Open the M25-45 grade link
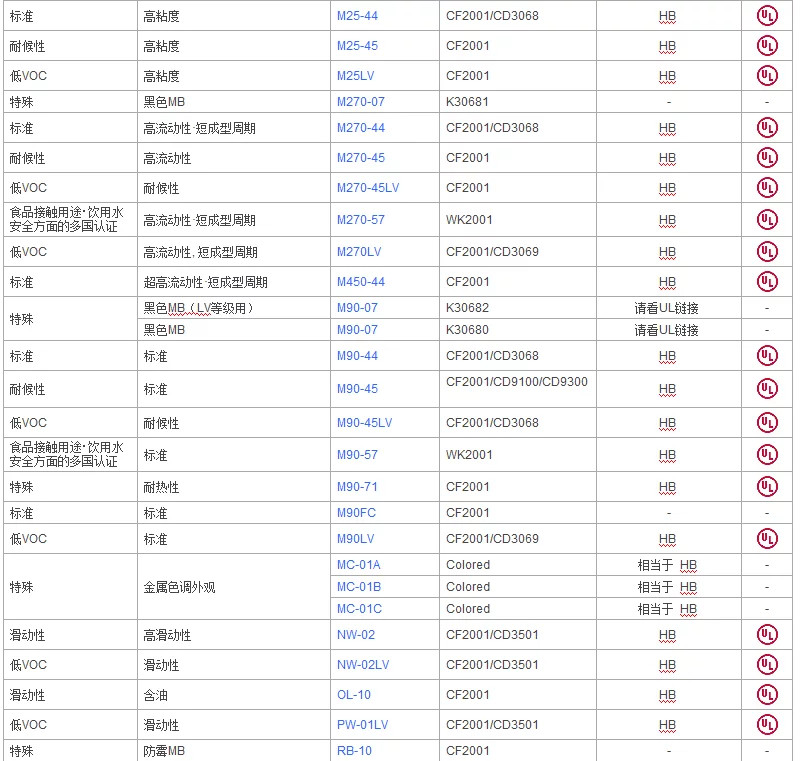 point(357,46)
